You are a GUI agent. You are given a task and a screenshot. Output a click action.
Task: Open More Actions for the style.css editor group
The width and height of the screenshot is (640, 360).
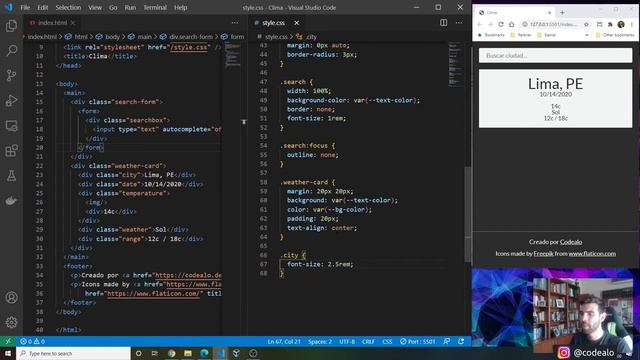click(459, 23)
